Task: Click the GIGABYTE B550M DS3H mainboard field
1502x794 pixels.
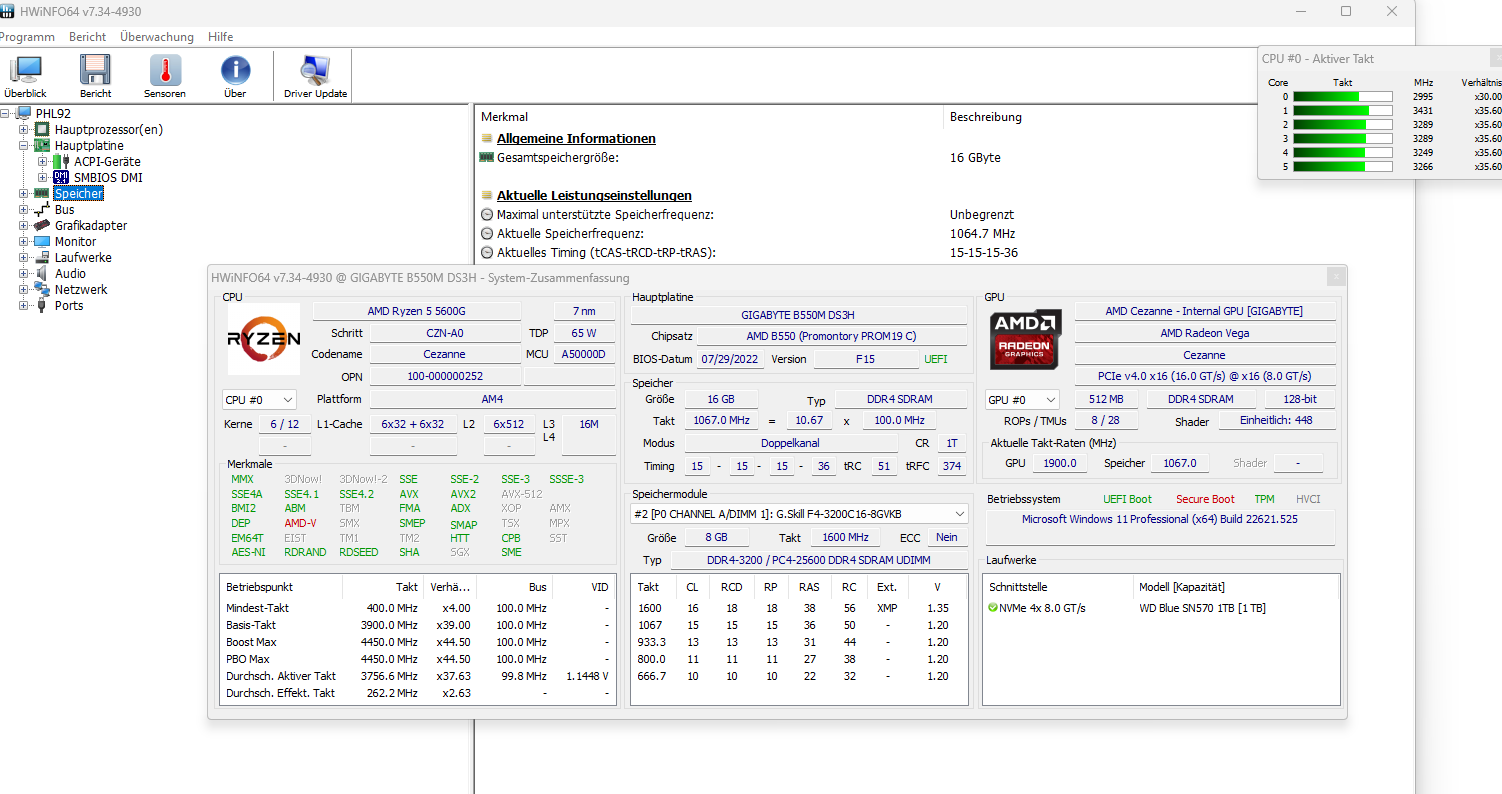Action: pos(798,315)
